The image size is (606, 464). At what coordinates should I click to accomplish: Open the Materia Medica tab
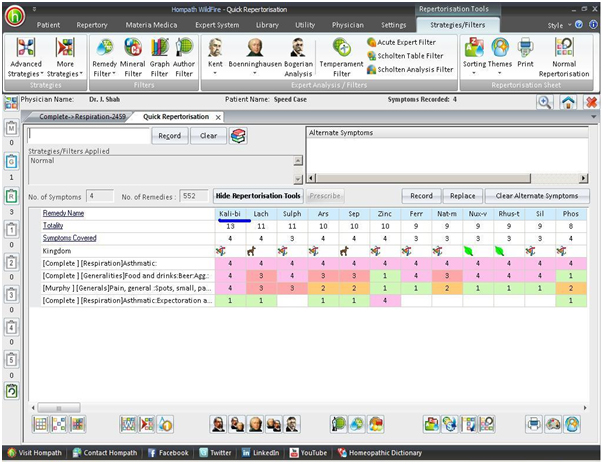pos(151,25)
